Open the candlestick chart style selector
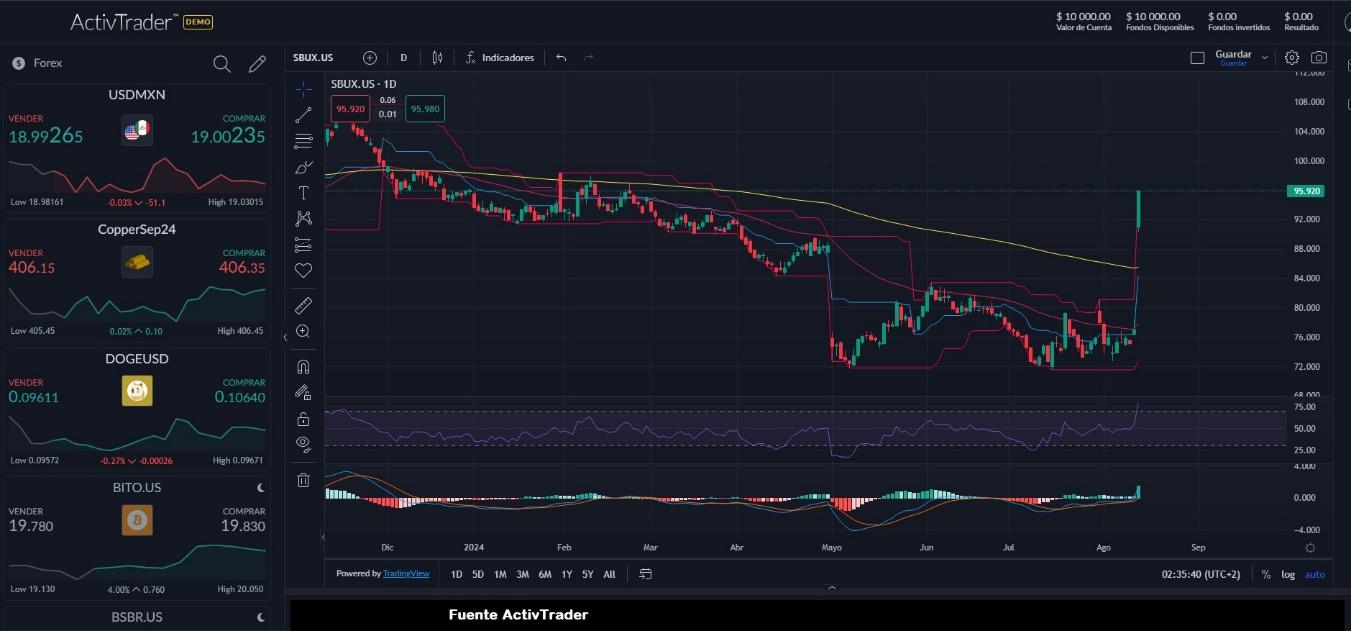Image resolution: width=1351 pixels, height=631 pixels. point(437,58)
